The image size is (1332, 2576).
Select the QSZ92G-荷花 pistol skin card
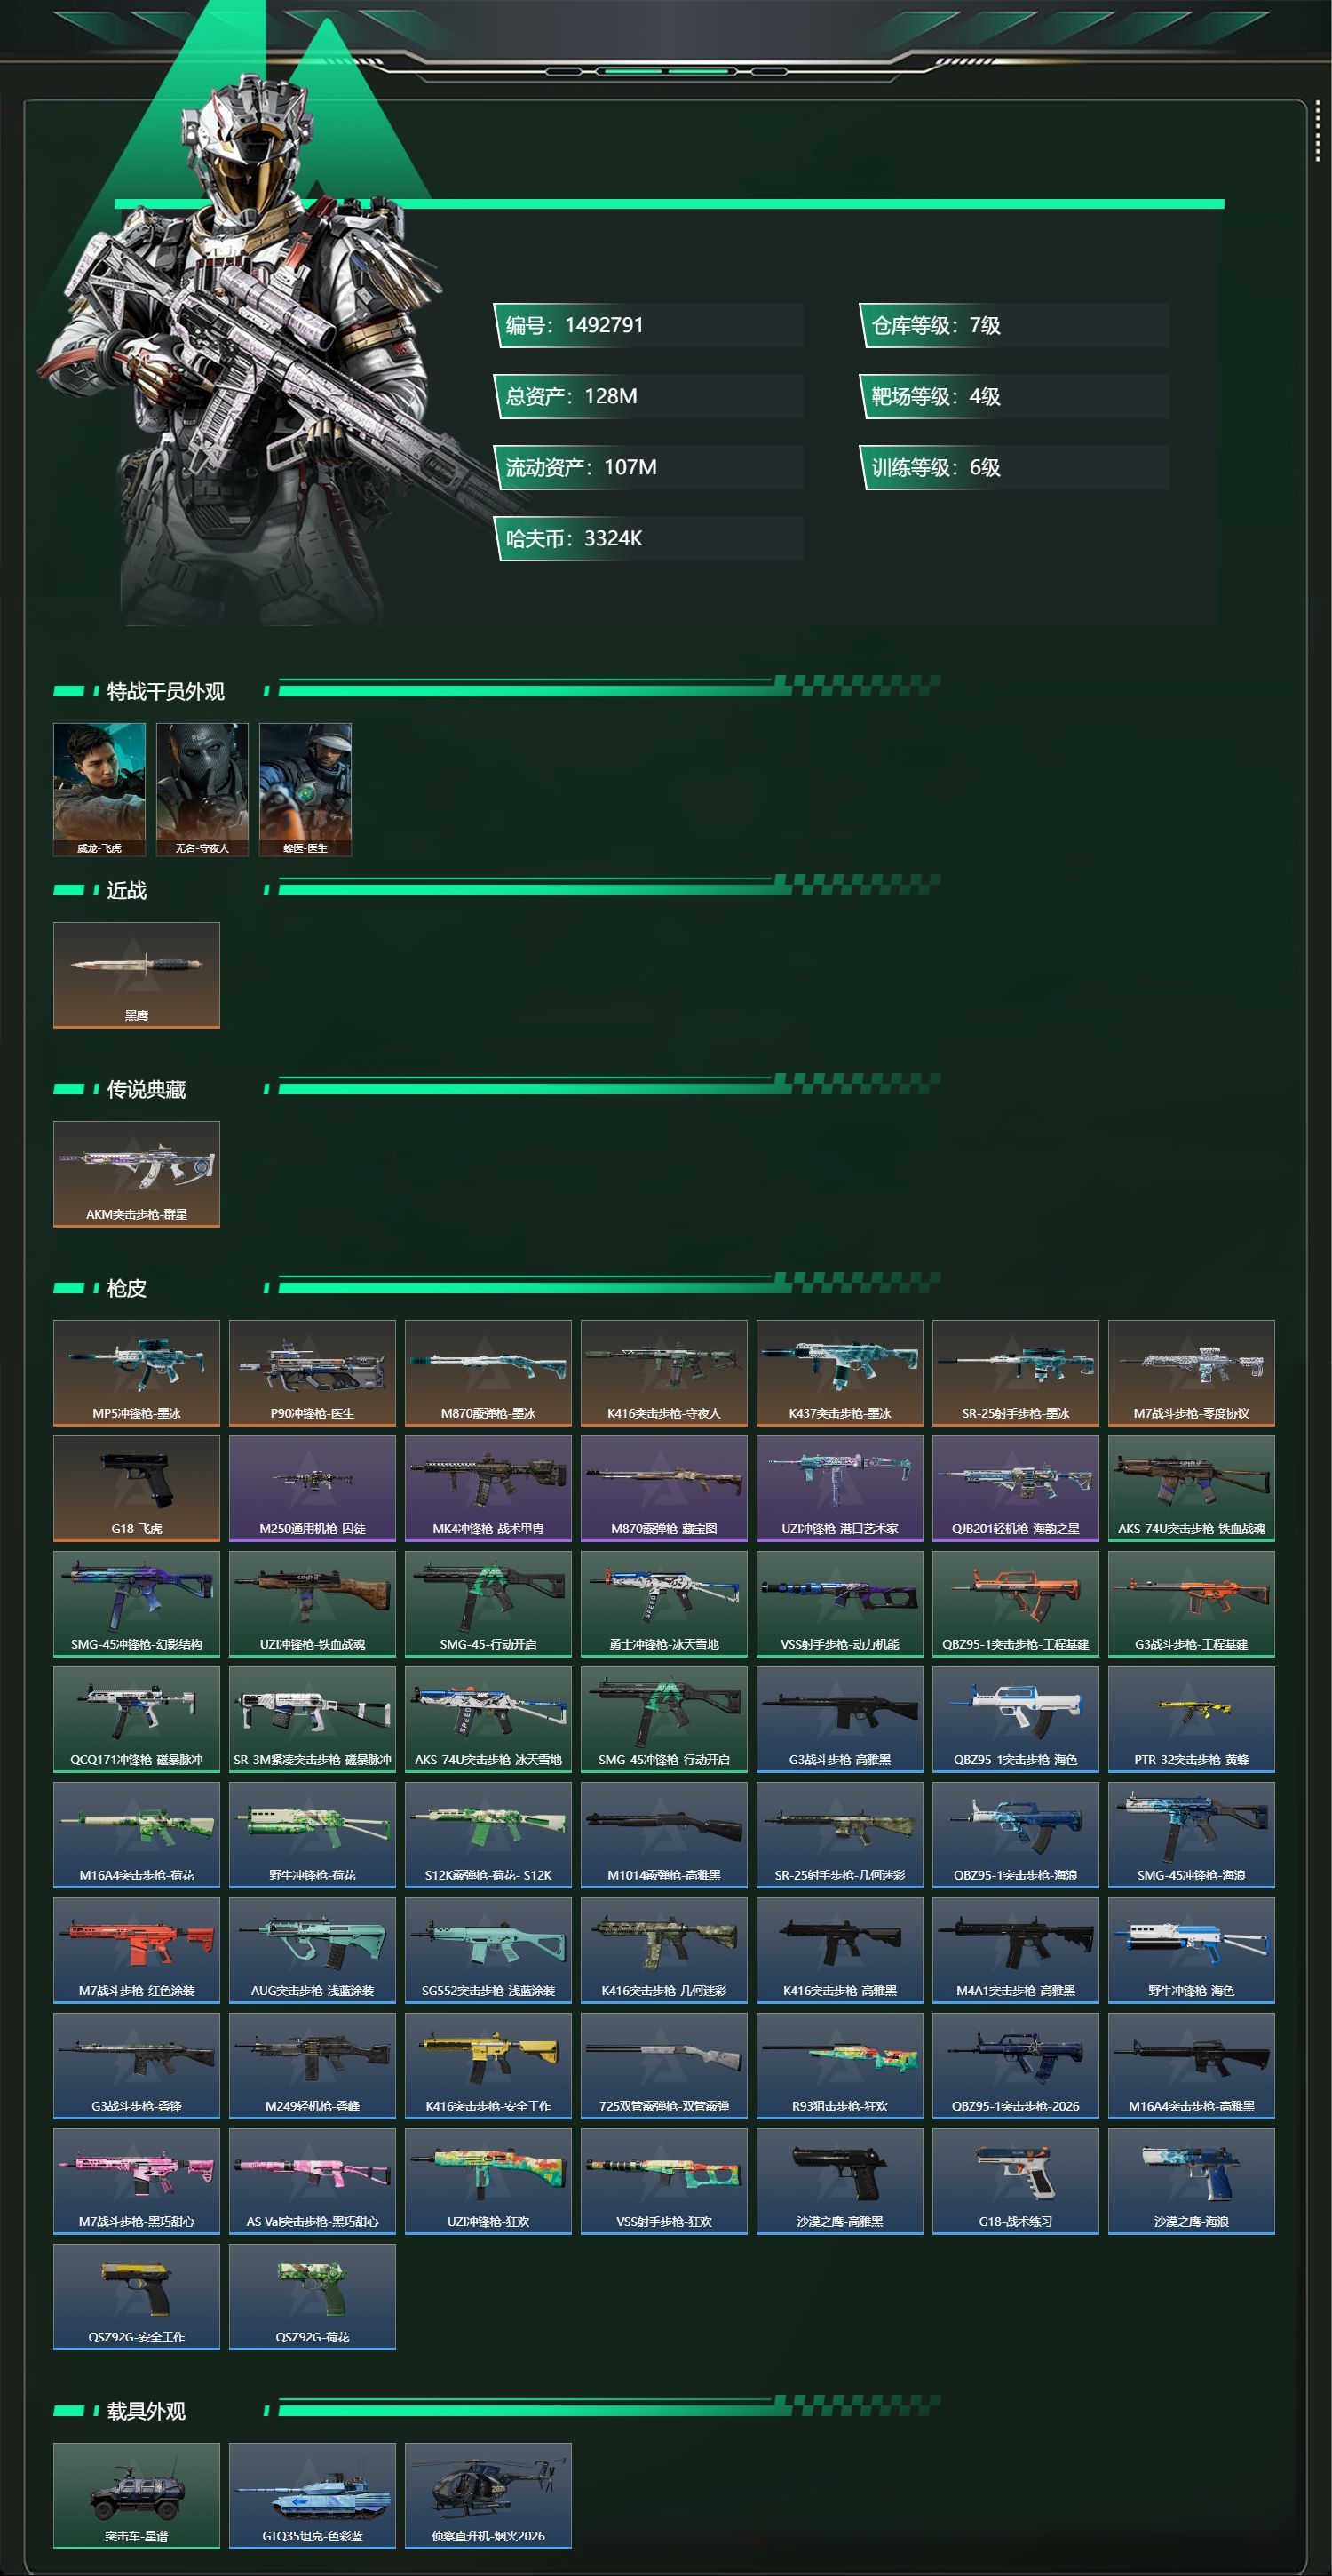click(312, 2297)
